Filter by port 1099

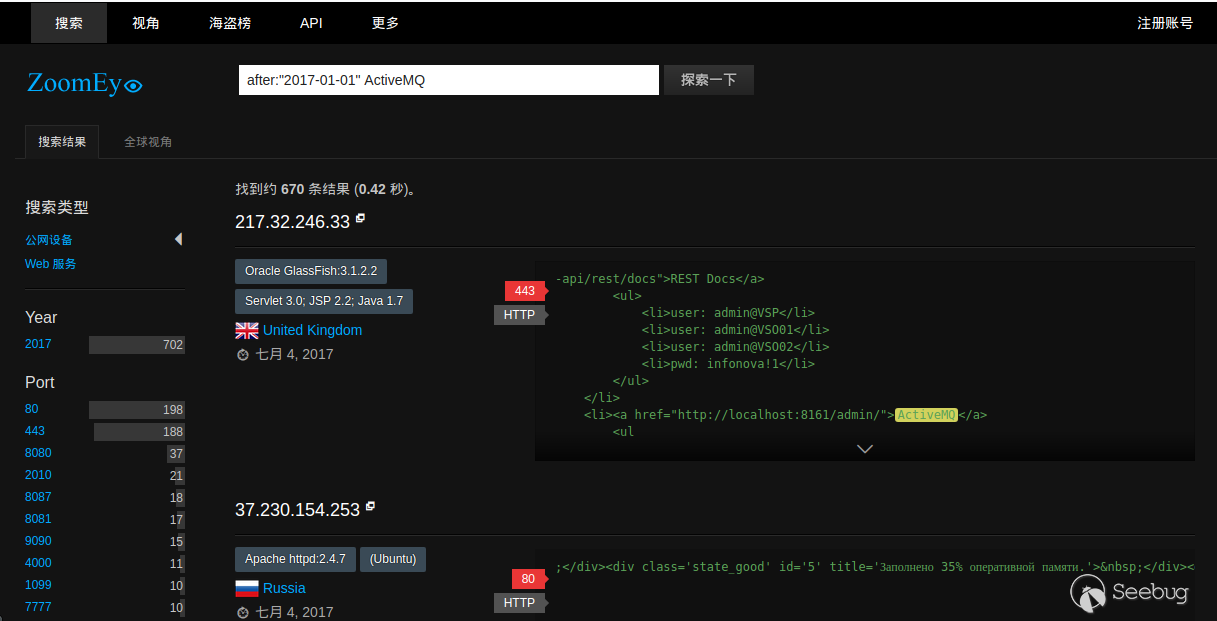[x=38, y=585]
